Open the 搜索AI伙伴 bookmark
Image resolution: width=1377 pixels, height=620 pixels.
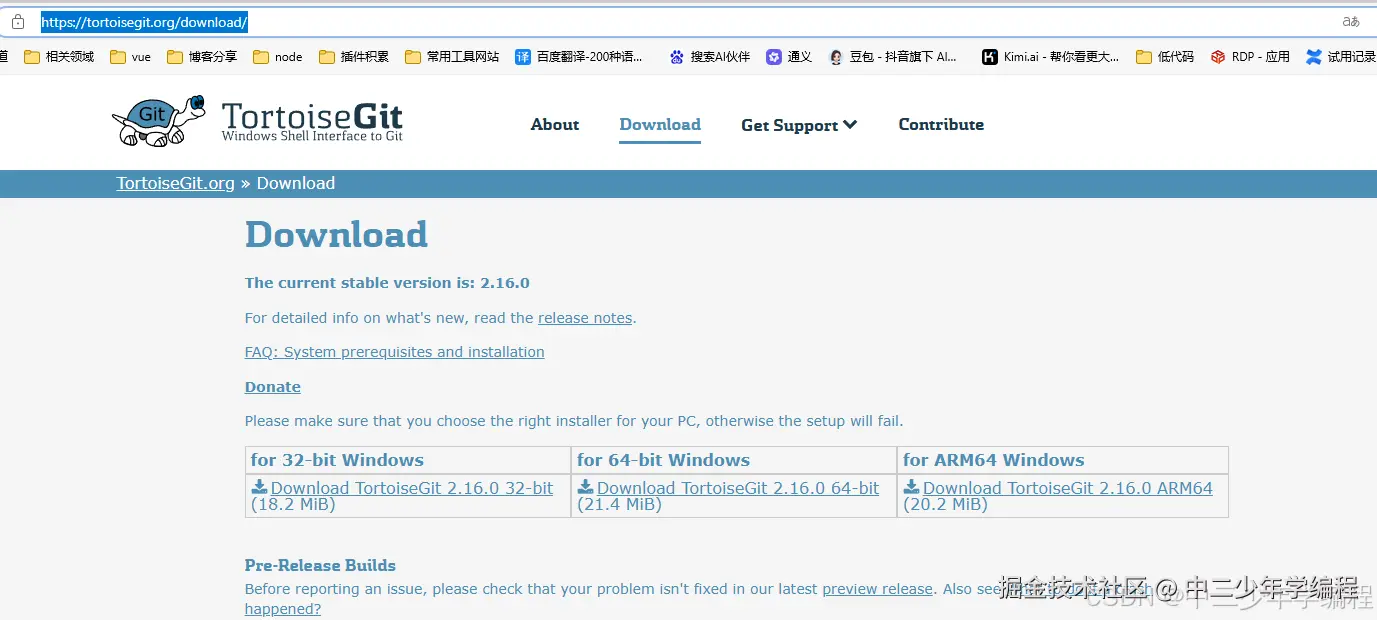pyautogui.click(x=710, y=57)
